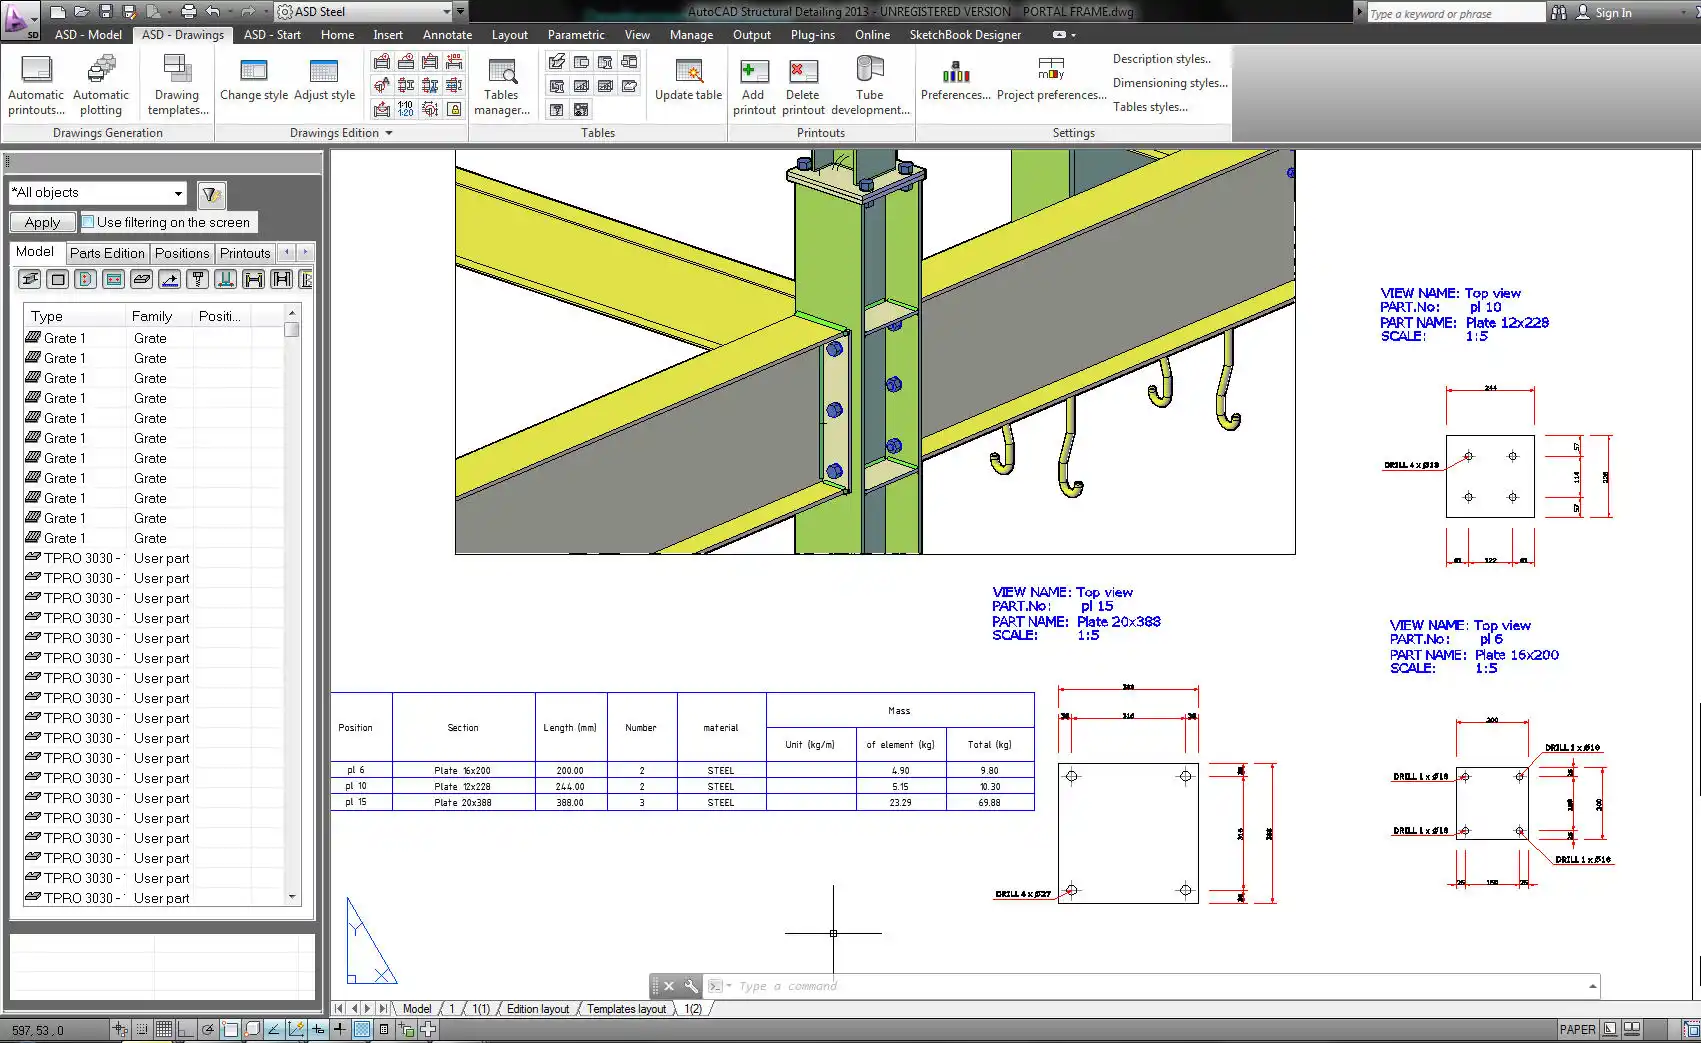This screenshot has width=1701, height=1043.
Task: Click the Add printout icon
Action: tap(753, 85)
